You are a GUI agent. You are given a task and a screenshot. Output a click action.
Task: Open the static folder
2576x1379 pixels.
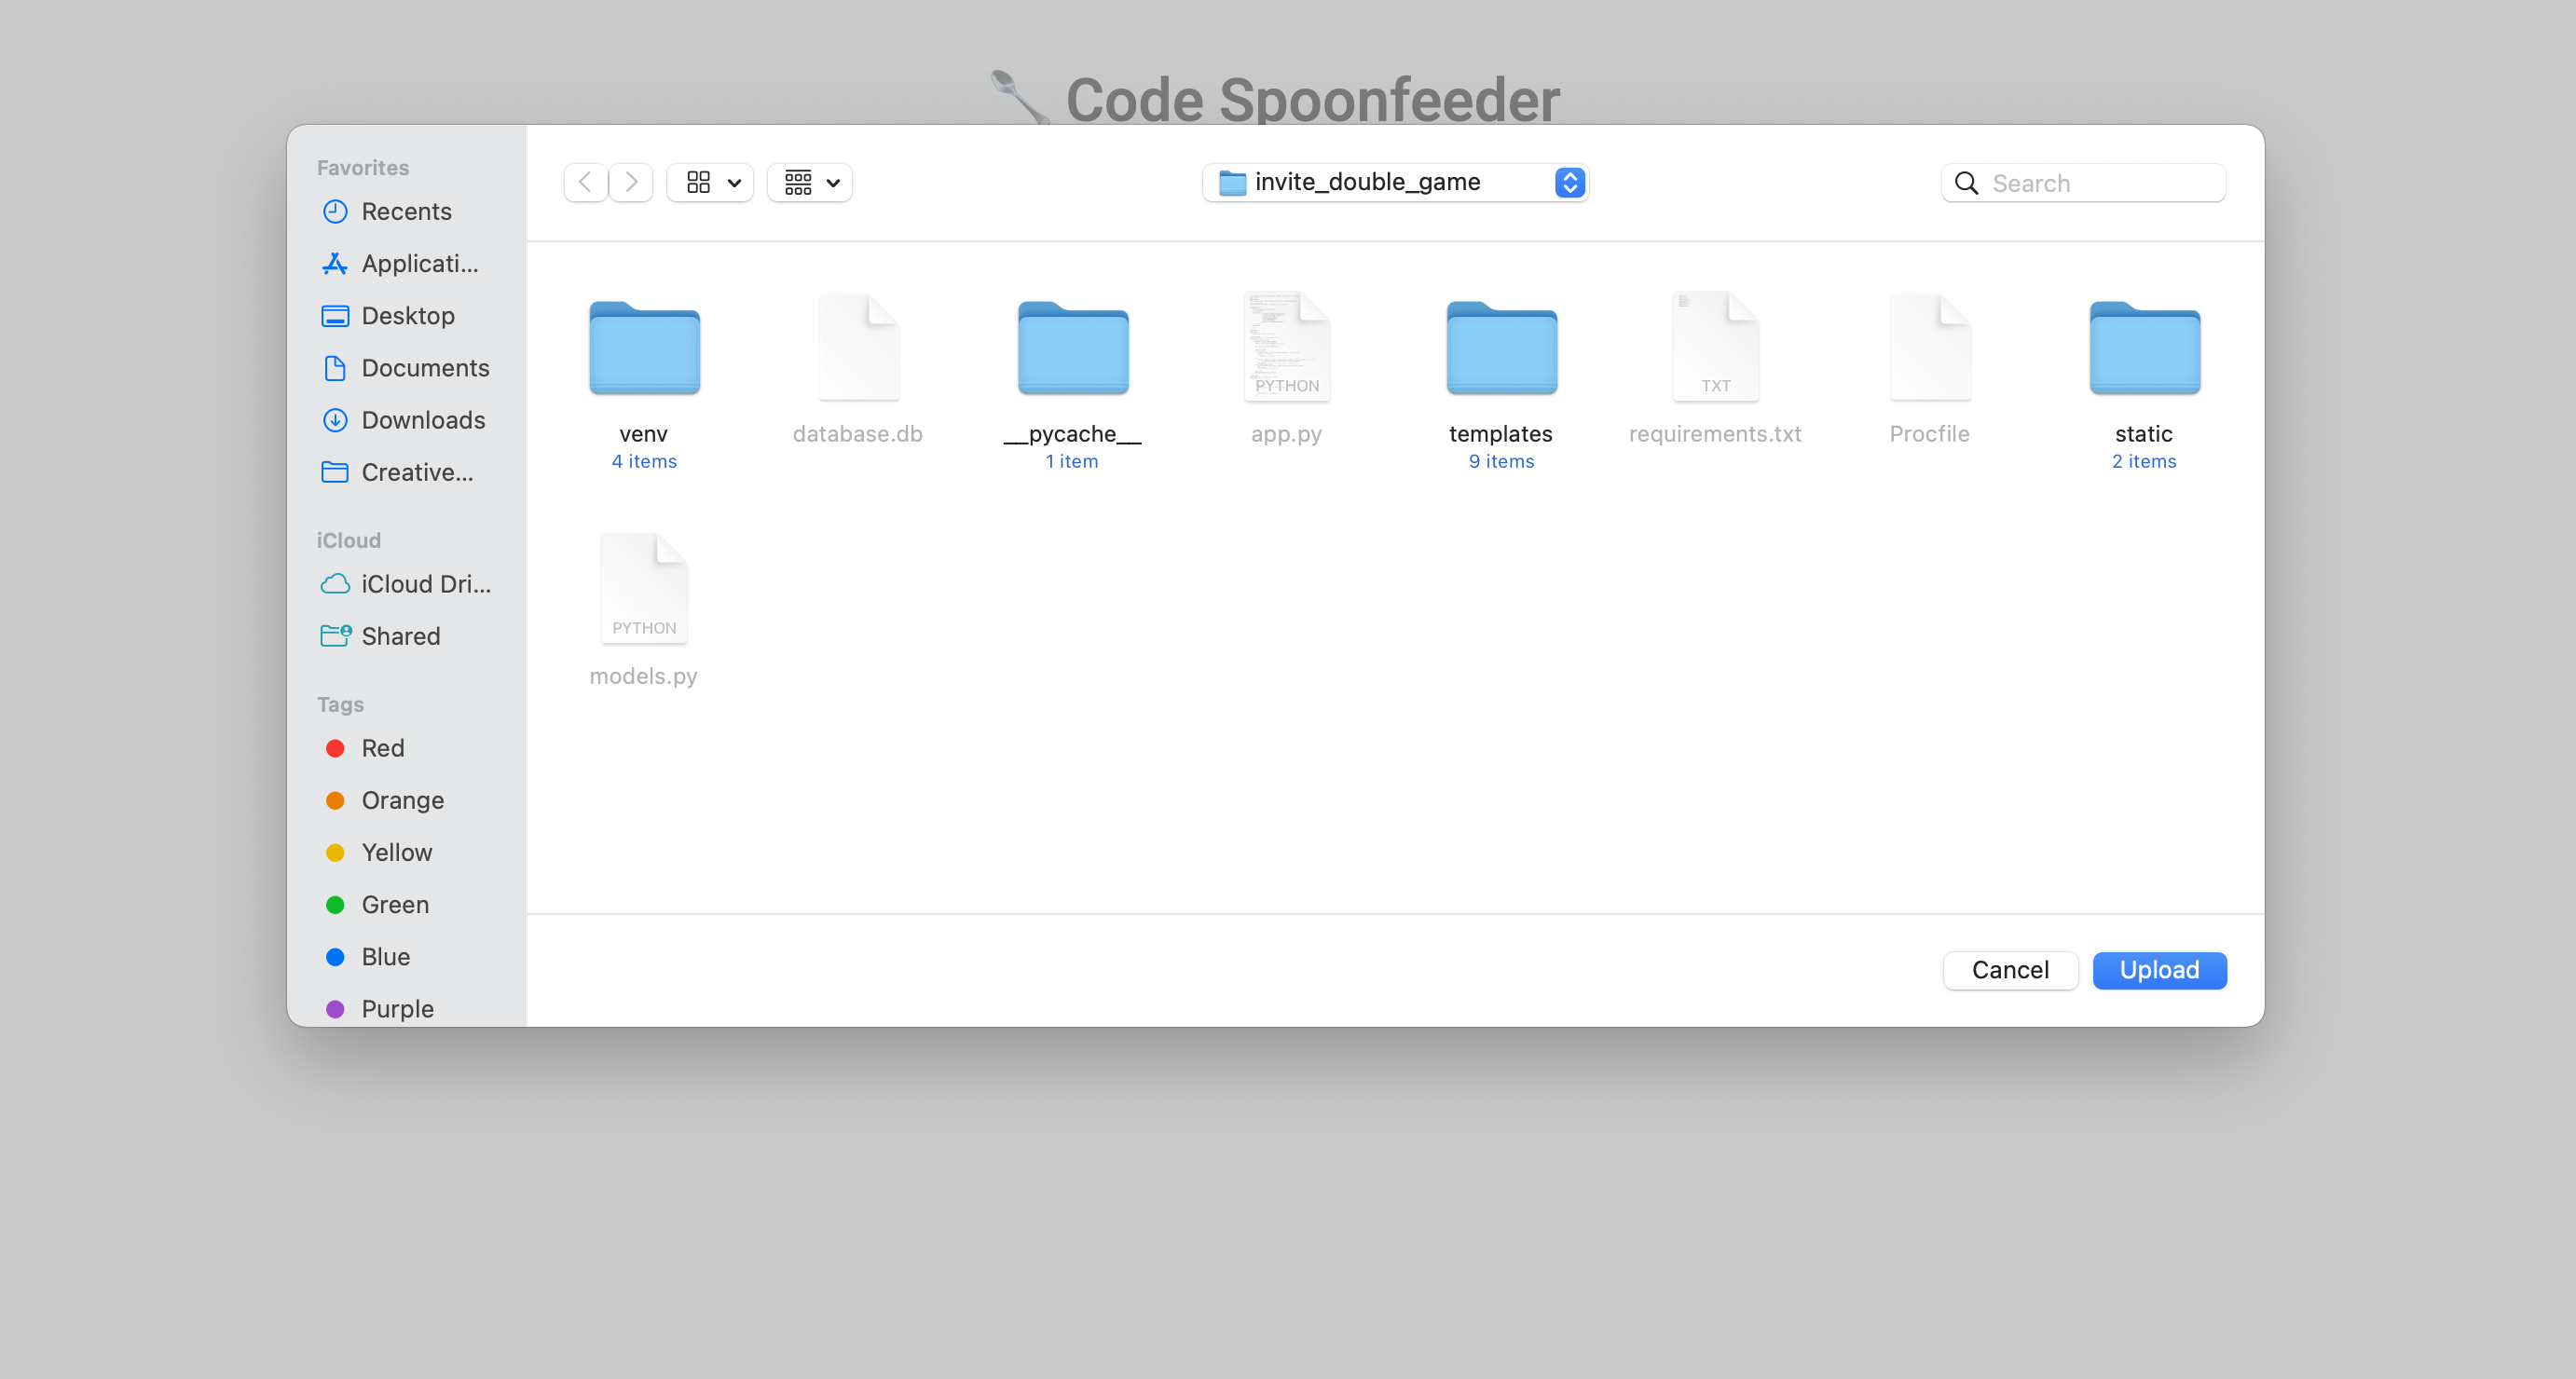coord(2144,349)
